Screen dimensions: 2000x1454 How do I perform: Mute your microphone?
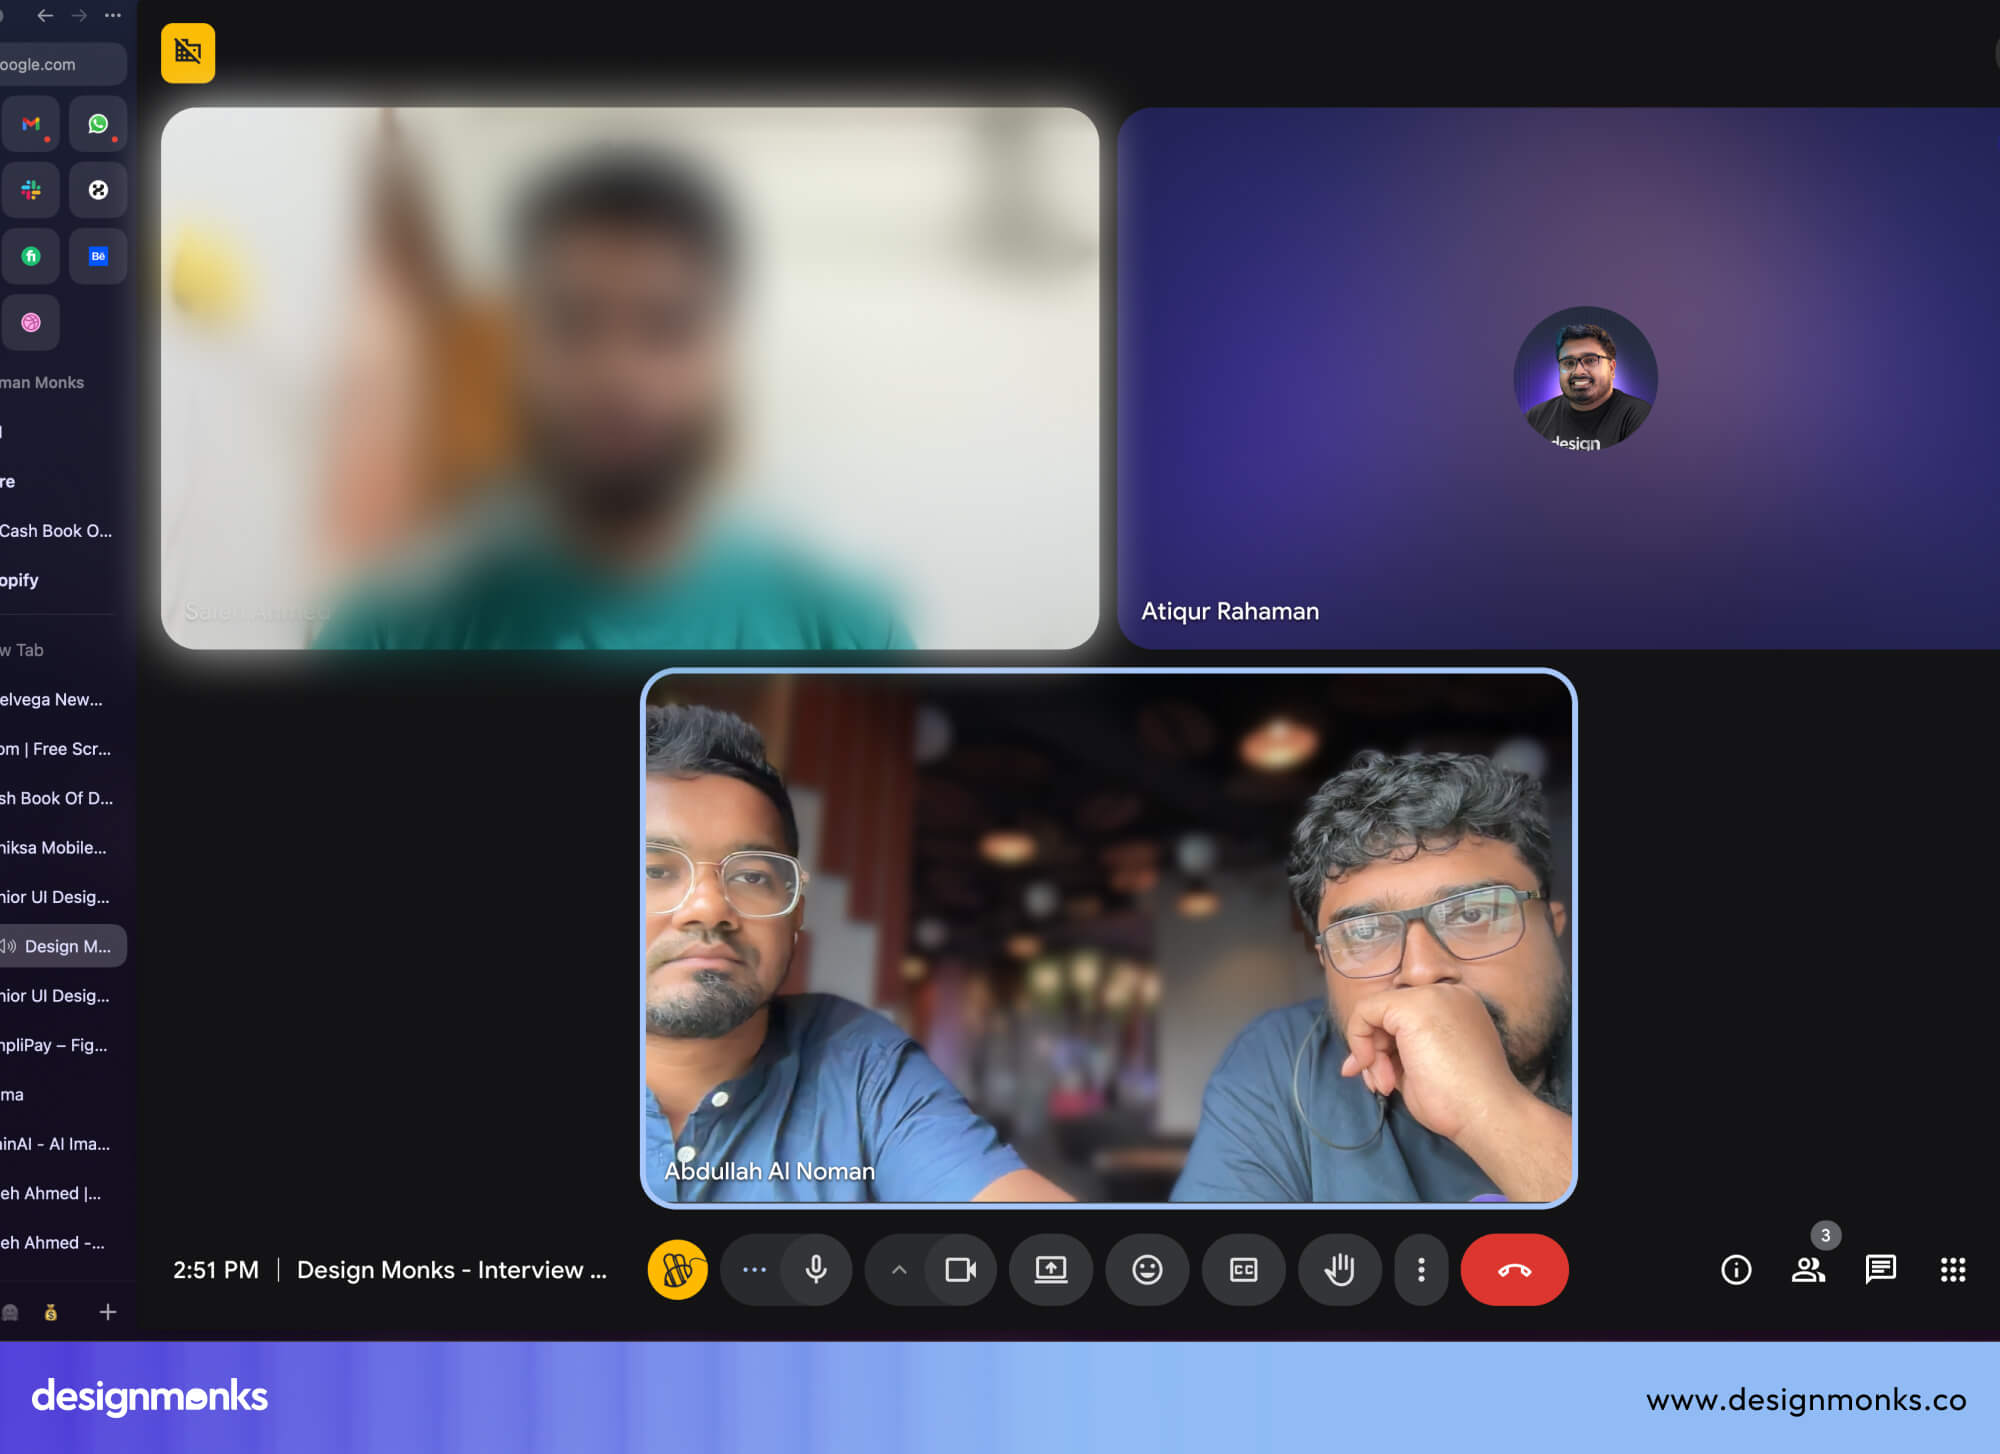(x=816, y=1270)
